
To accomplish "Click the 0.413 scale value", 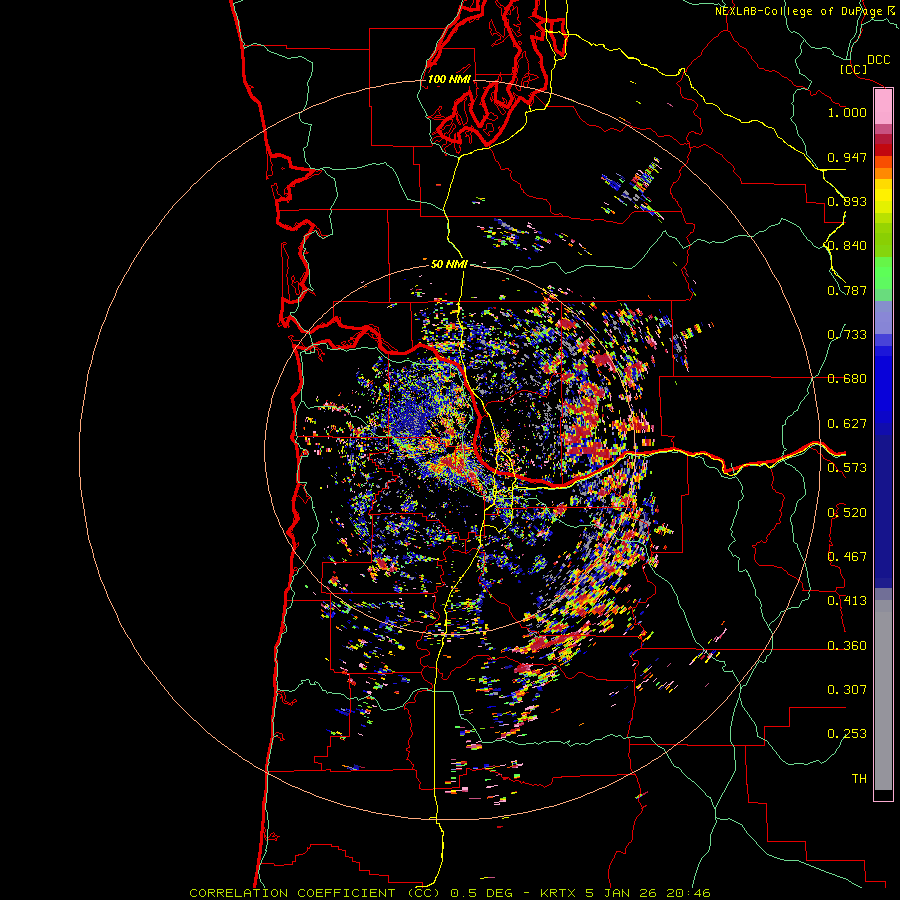I will click(847, 601).
